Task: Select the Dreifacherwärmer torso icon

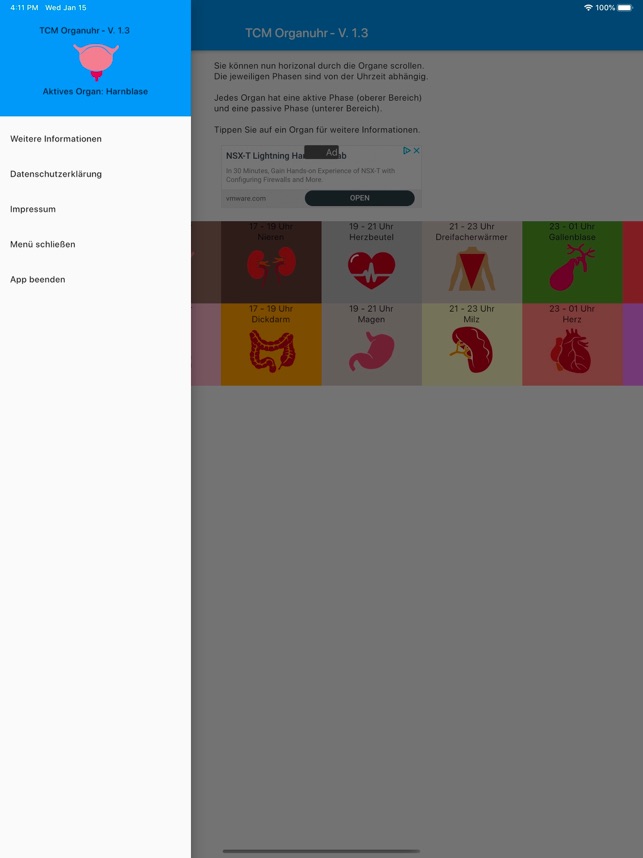Action: click(x=472, y=268)
